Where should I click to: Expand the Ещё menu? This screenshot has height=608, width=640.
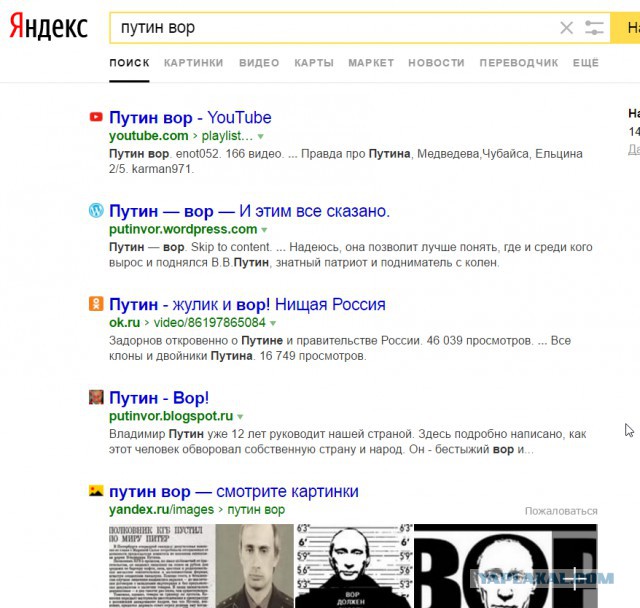pos(586,63)
